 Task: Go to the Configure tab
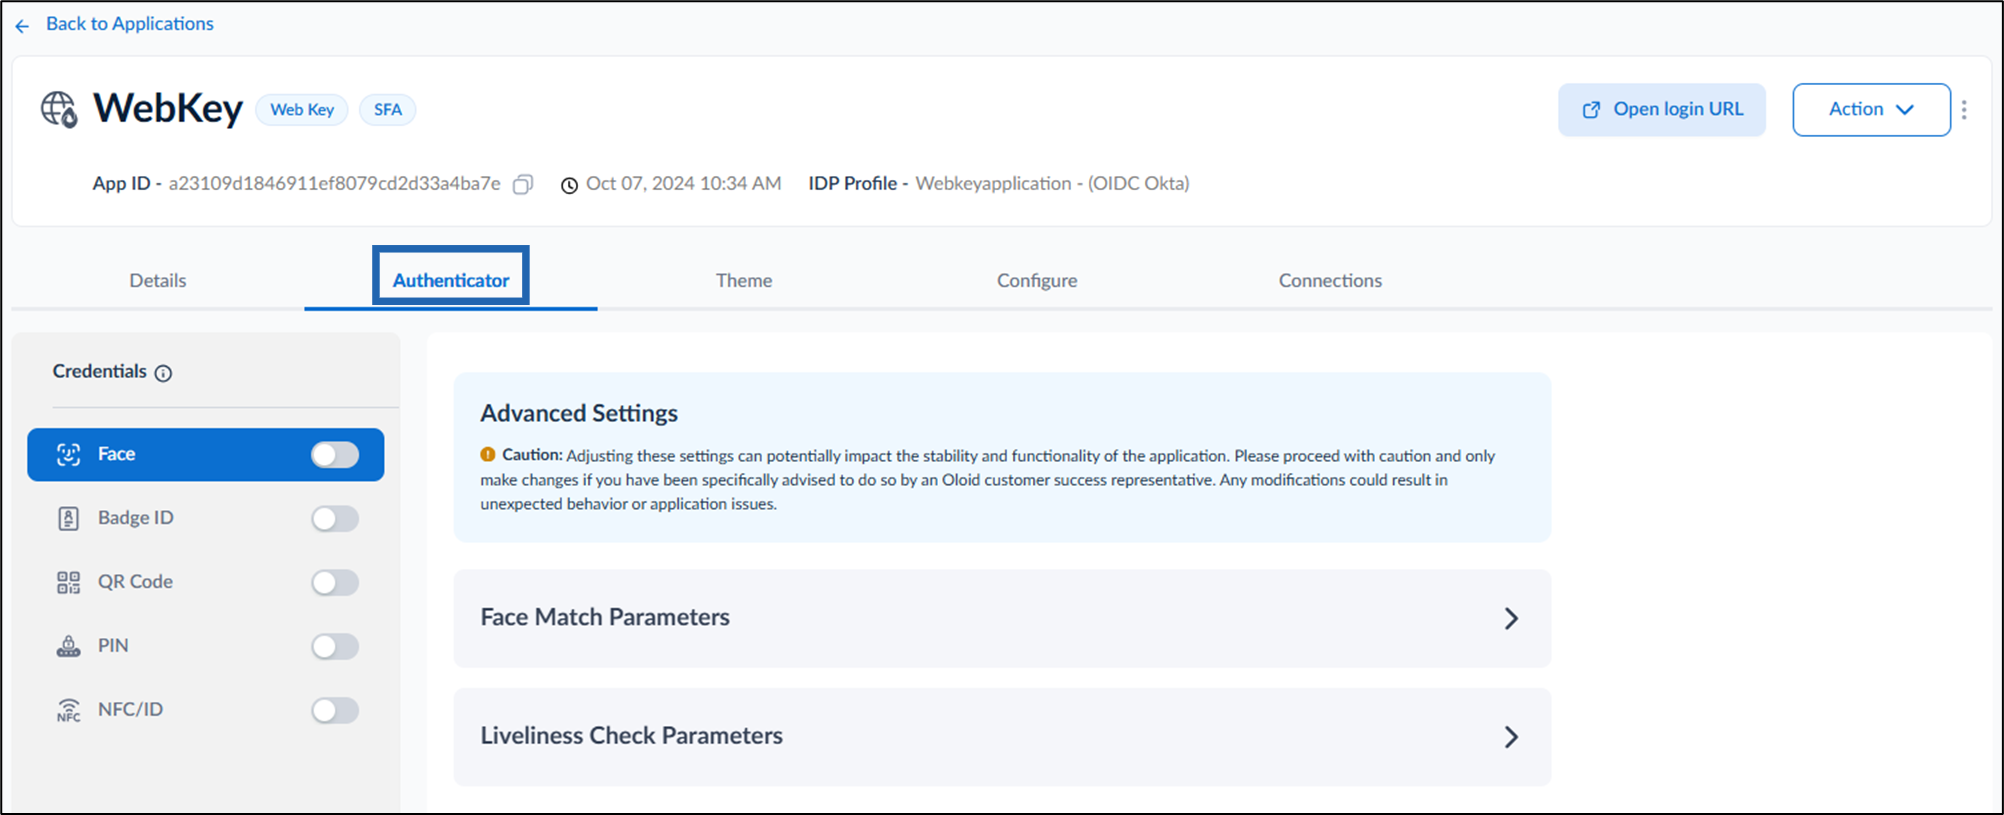coord(1037,281)
